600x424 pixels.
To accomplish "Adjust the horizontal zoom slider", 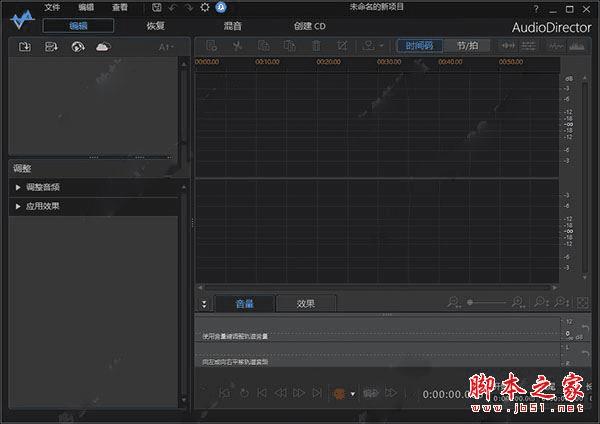I will click(x=486, y=302).
